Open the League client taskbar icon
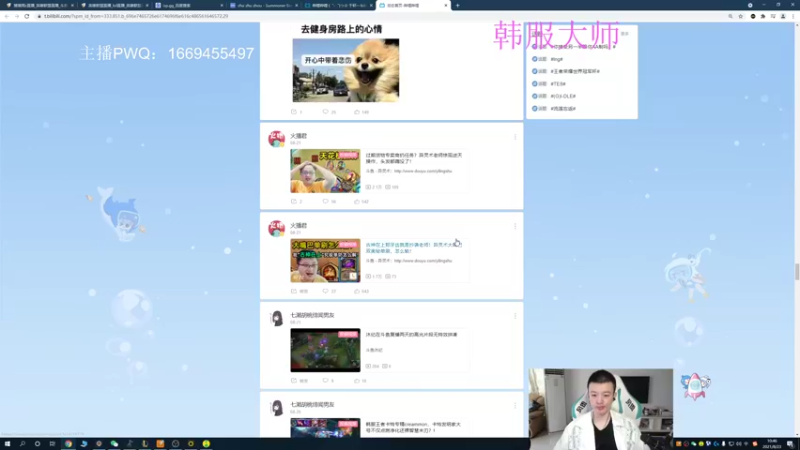The height and width of the screenshot is (450, 800). (145, 444)
